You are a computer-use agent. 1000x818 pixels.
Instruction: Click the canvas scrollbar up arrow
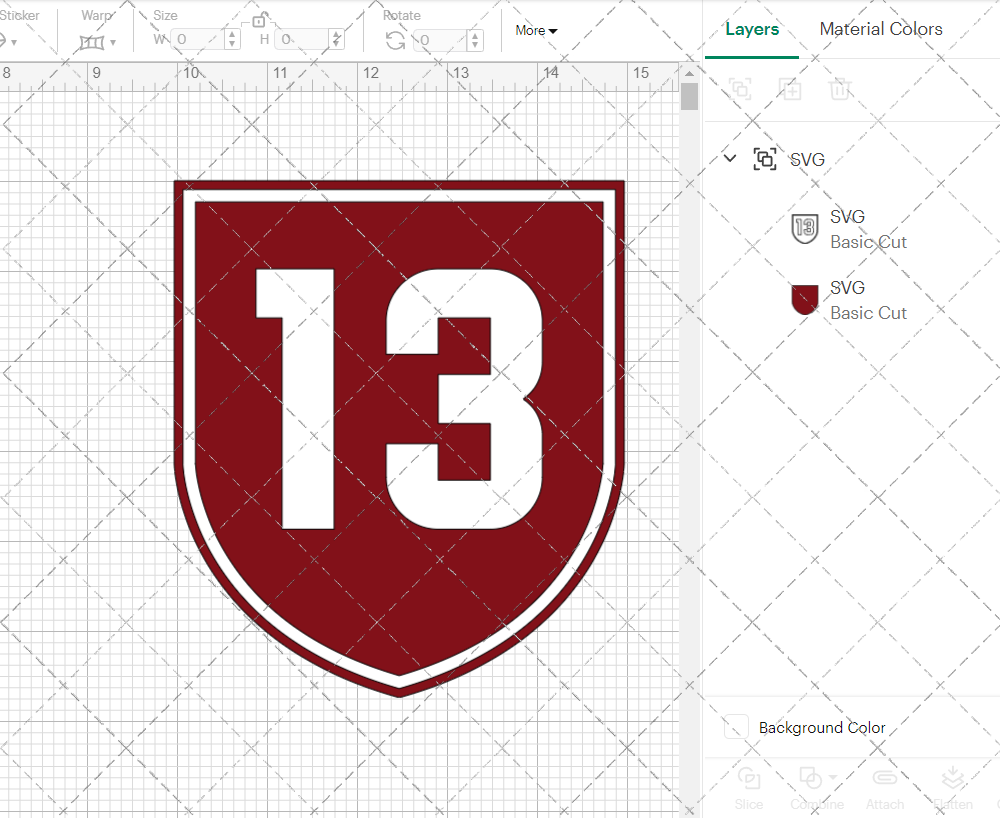click(689, 73)
